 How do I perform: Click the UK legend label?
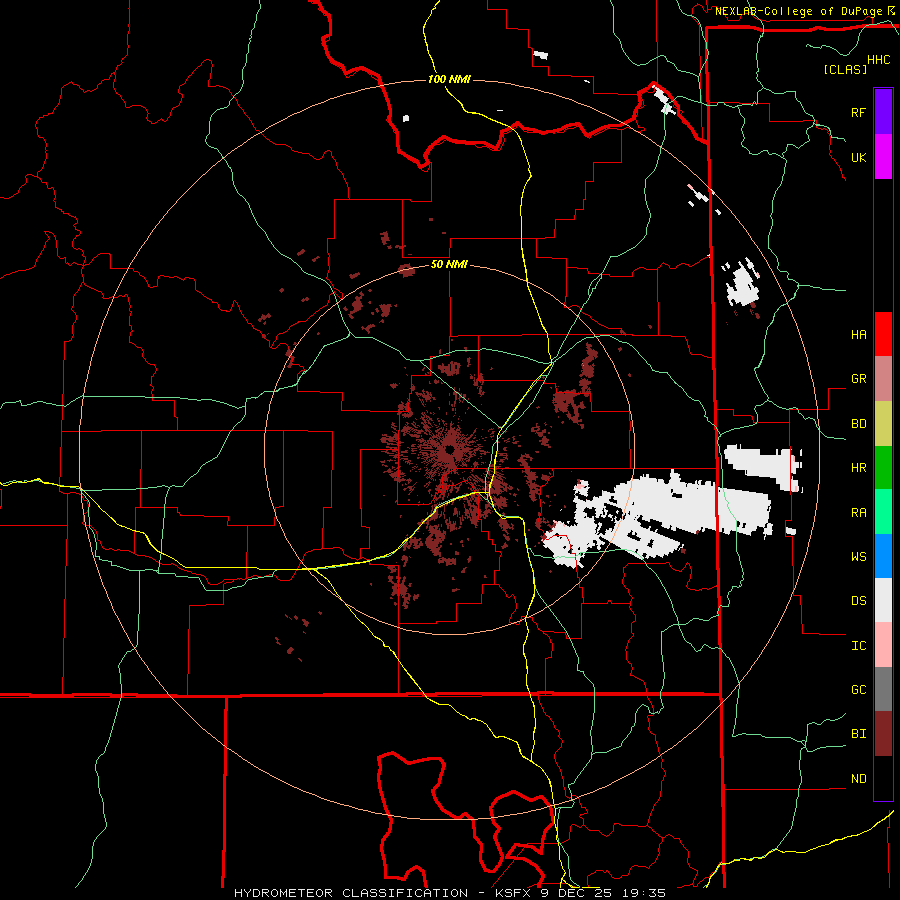click(x=858, y=157)
